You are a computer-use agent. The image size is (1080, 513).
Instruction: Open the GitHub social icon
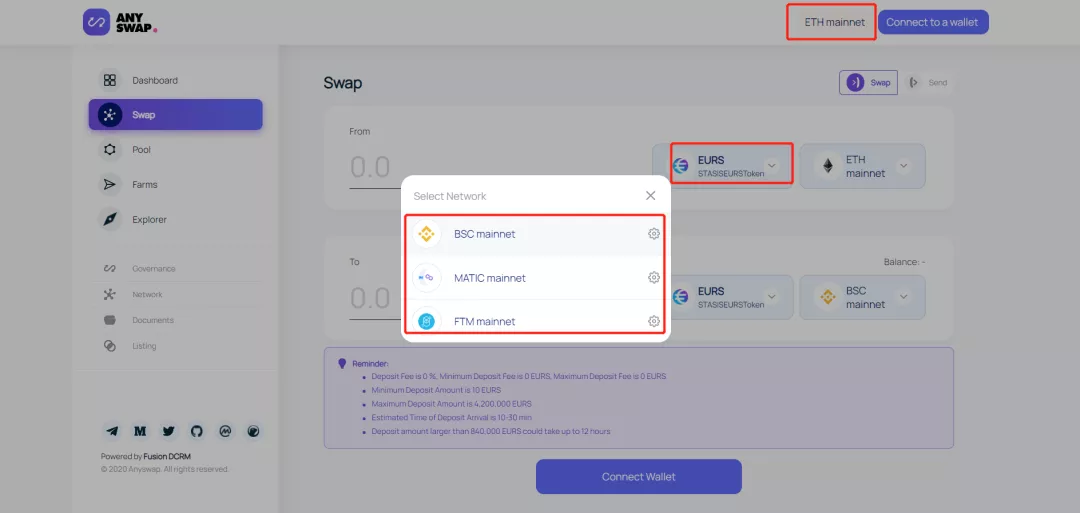point(197,432)
